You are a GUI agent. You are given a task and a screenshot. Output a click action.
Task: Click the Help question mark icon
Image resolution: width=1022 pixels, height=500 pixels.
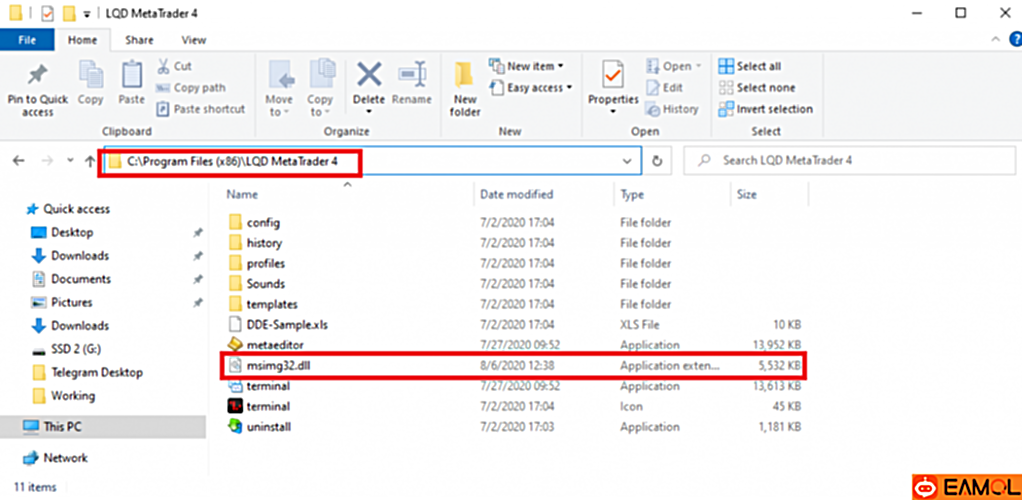tap(1014, 40)
